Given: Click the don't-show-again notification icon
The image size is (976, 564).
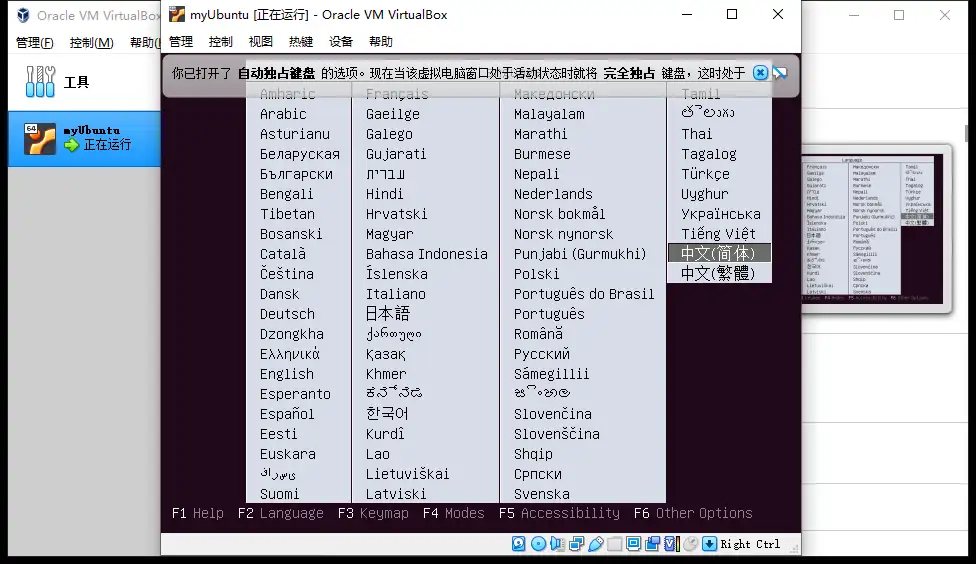Looking at the screenshot, I should click(x=780, y=73).
